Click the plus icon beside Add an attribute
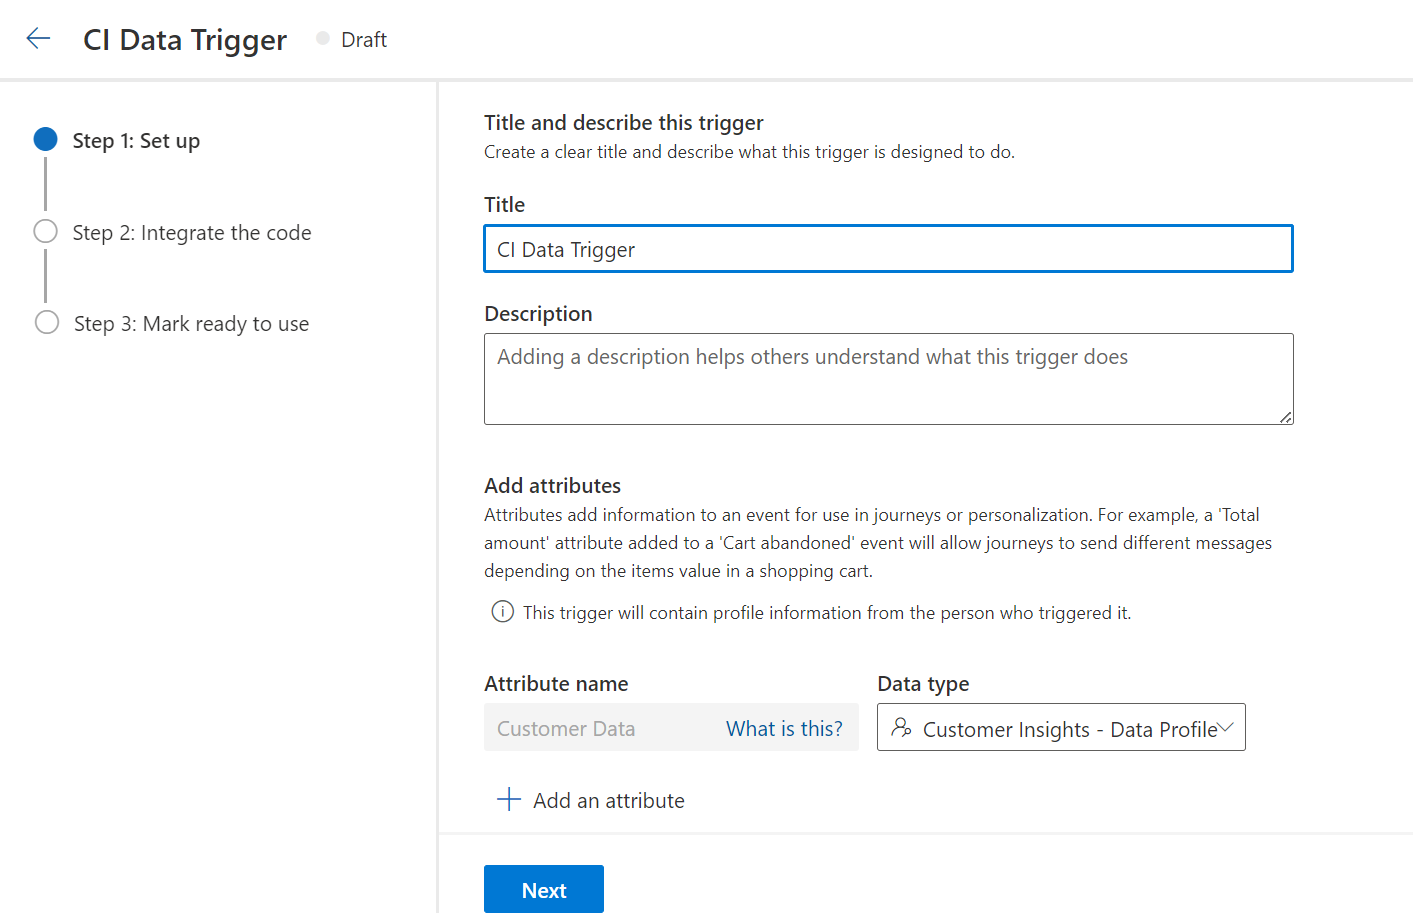This screenshot has height=913, width=1413. (508, 799)
